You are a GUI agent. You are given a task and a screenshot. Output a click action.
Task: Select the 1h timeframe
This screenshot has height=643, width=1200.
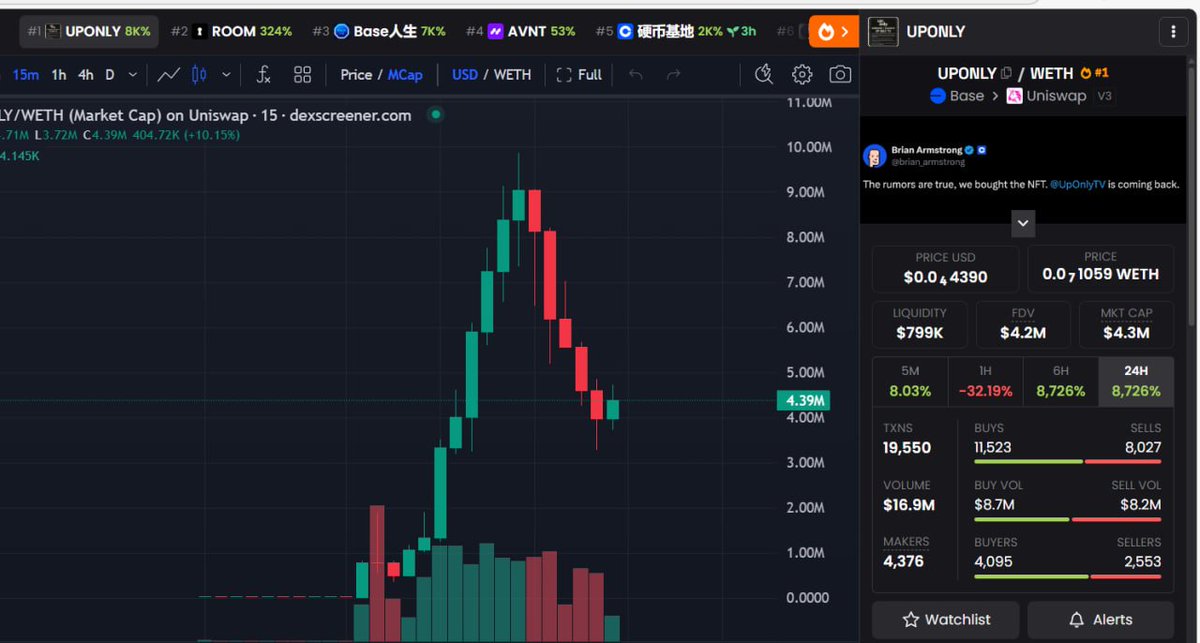pos(59,74)
